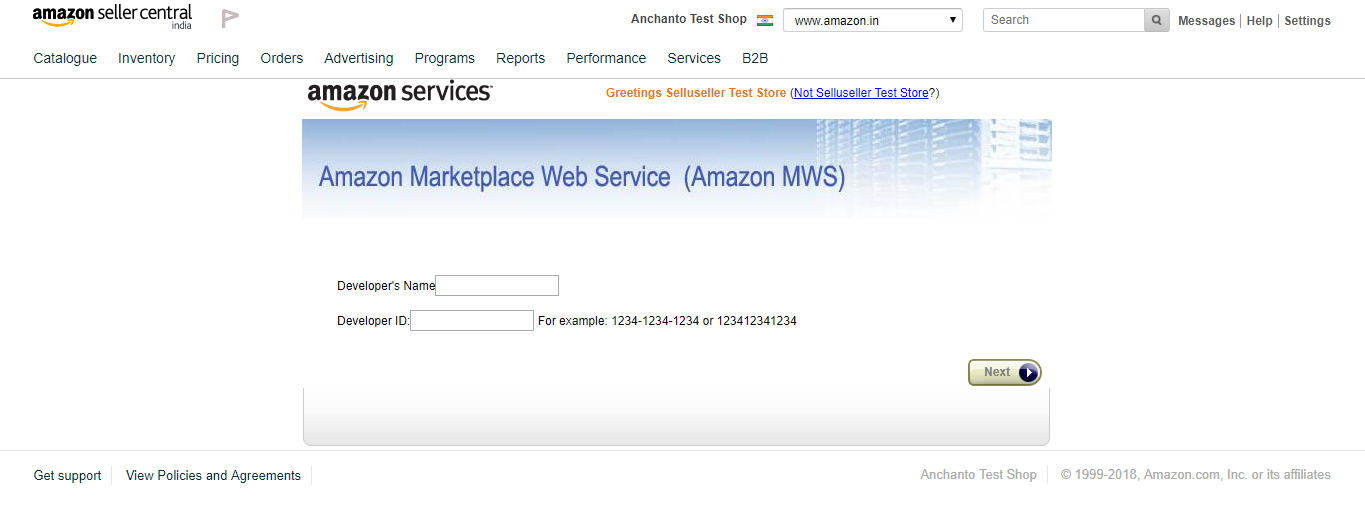
Task: Focus the Developer ID input field
Action: 472,321
